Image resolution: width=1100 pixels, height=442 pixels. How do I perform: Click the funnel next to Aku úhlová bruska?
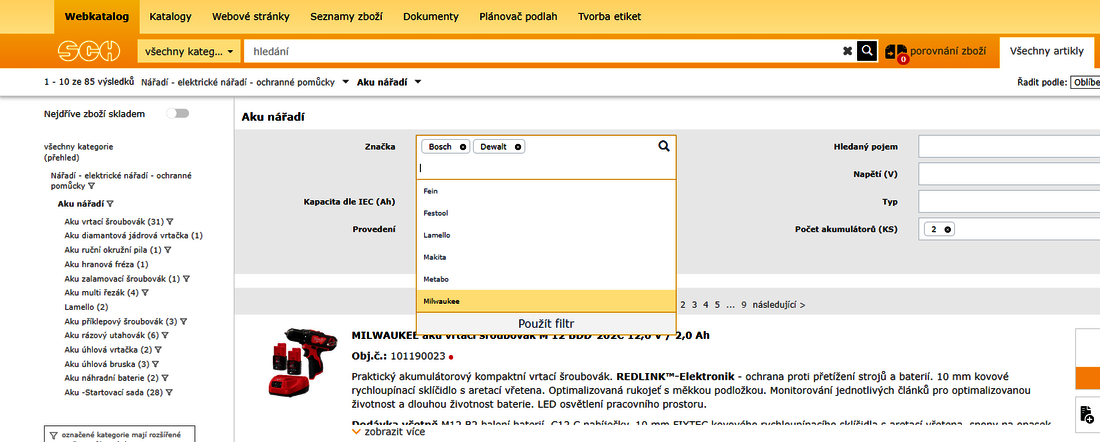156,364
